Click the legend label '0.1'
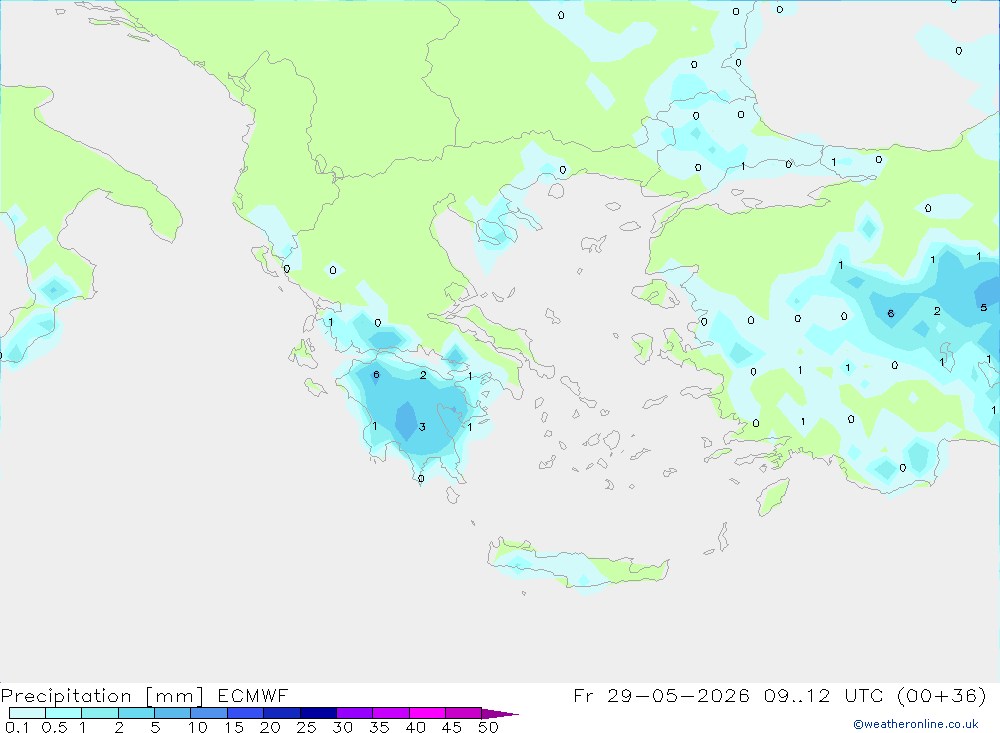Image resolution: width=1000 pixels, height=733 pixels. coord(16,727)
